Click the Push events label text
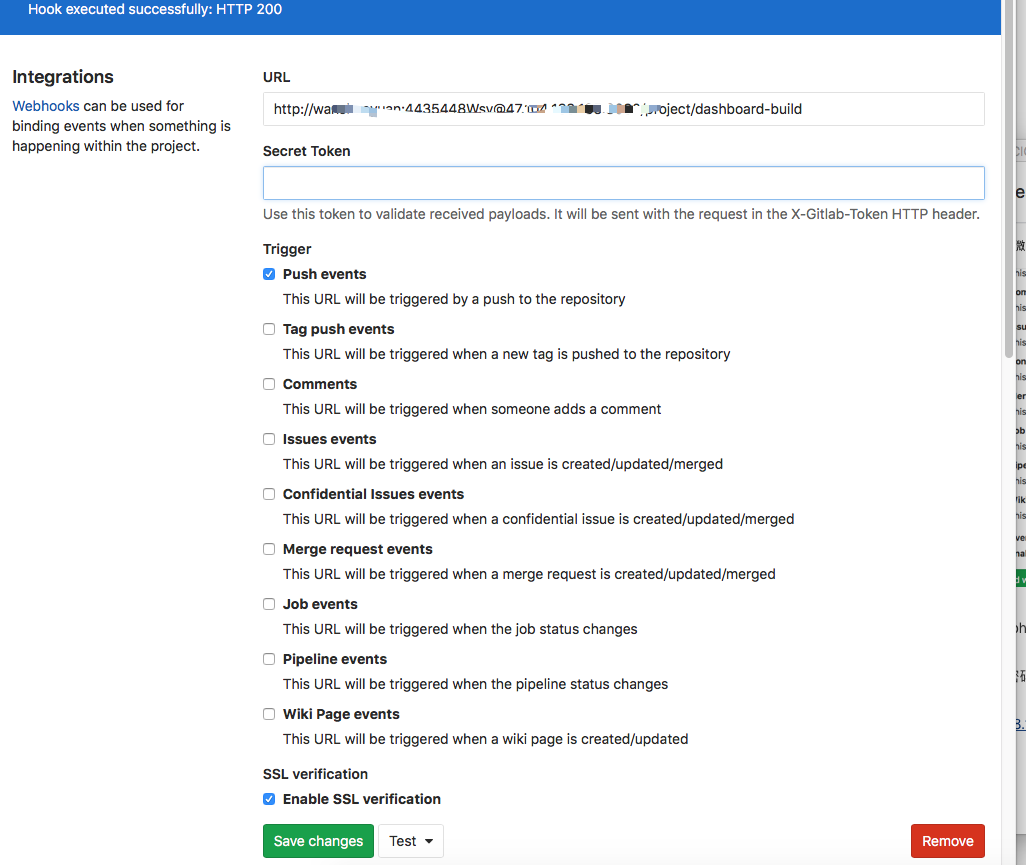Screen dimensions: 1026x865 (324, 274)
